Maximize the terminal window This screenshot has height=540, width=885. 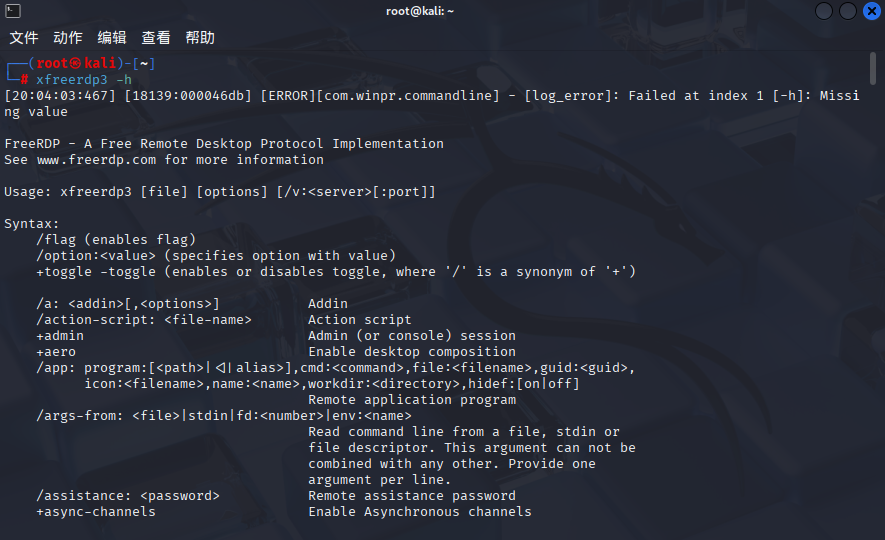[x=848, y=11]
